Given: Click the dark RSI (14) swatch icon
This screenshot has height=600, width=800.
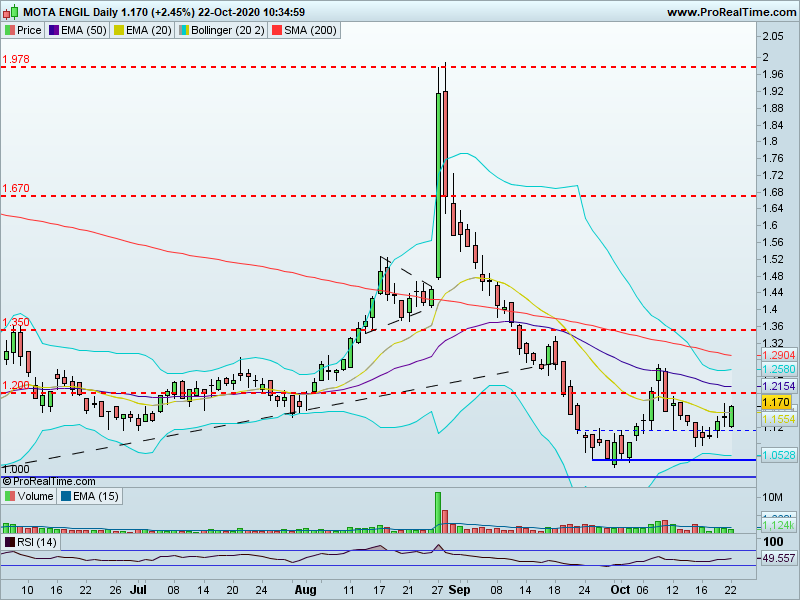Looking at the screenshot, I should click(x=10, y=542).
